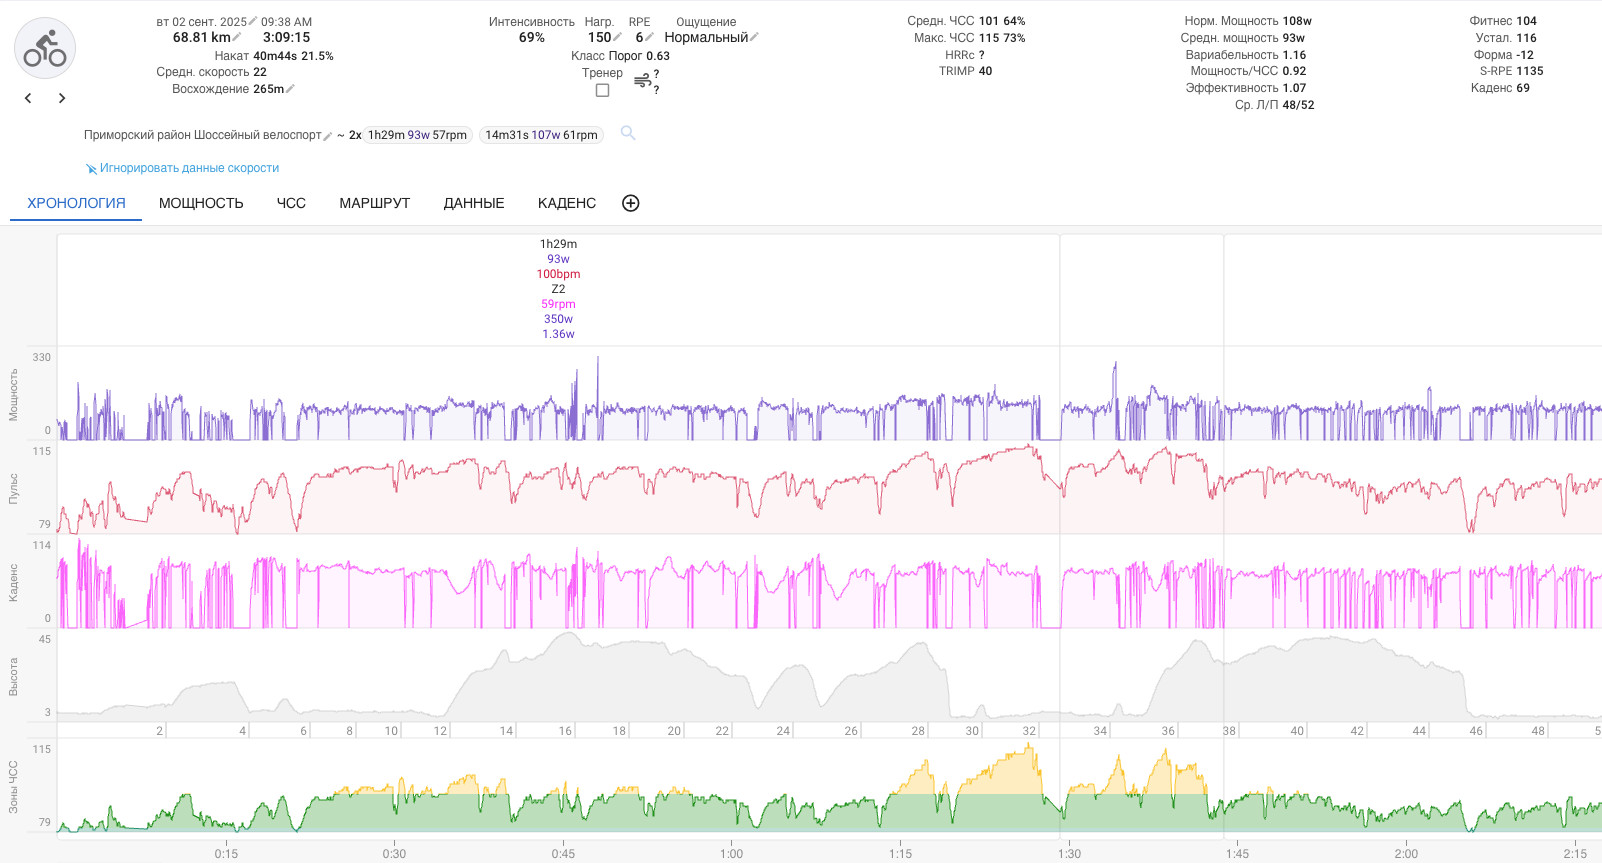Click the Интенсивность 69% value
1602x863 pixels.
[x=532, y=37]
